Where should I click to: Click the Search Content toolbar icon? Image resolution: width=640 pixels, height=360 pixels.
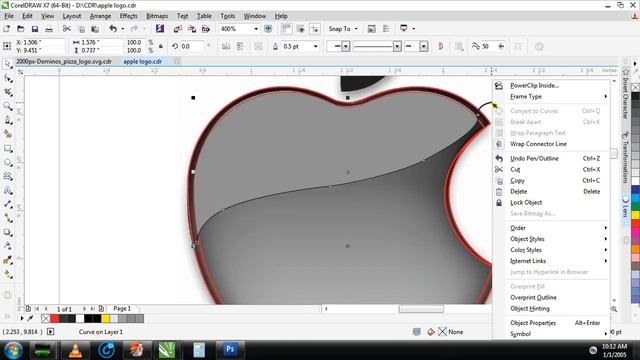160,29
